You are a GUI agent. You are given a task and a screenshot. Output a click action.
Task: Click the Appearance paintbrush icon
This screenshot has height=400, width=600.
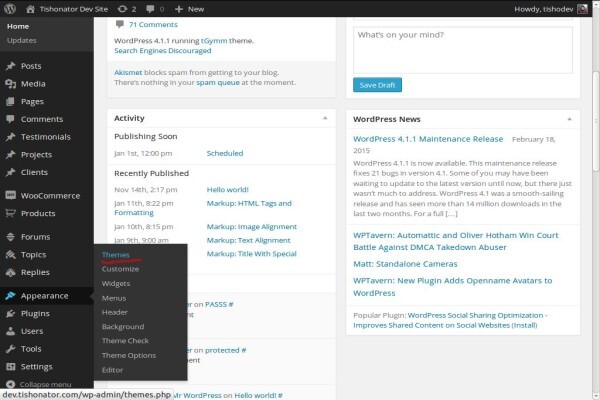pyautogui.click(x=10, y=296)
